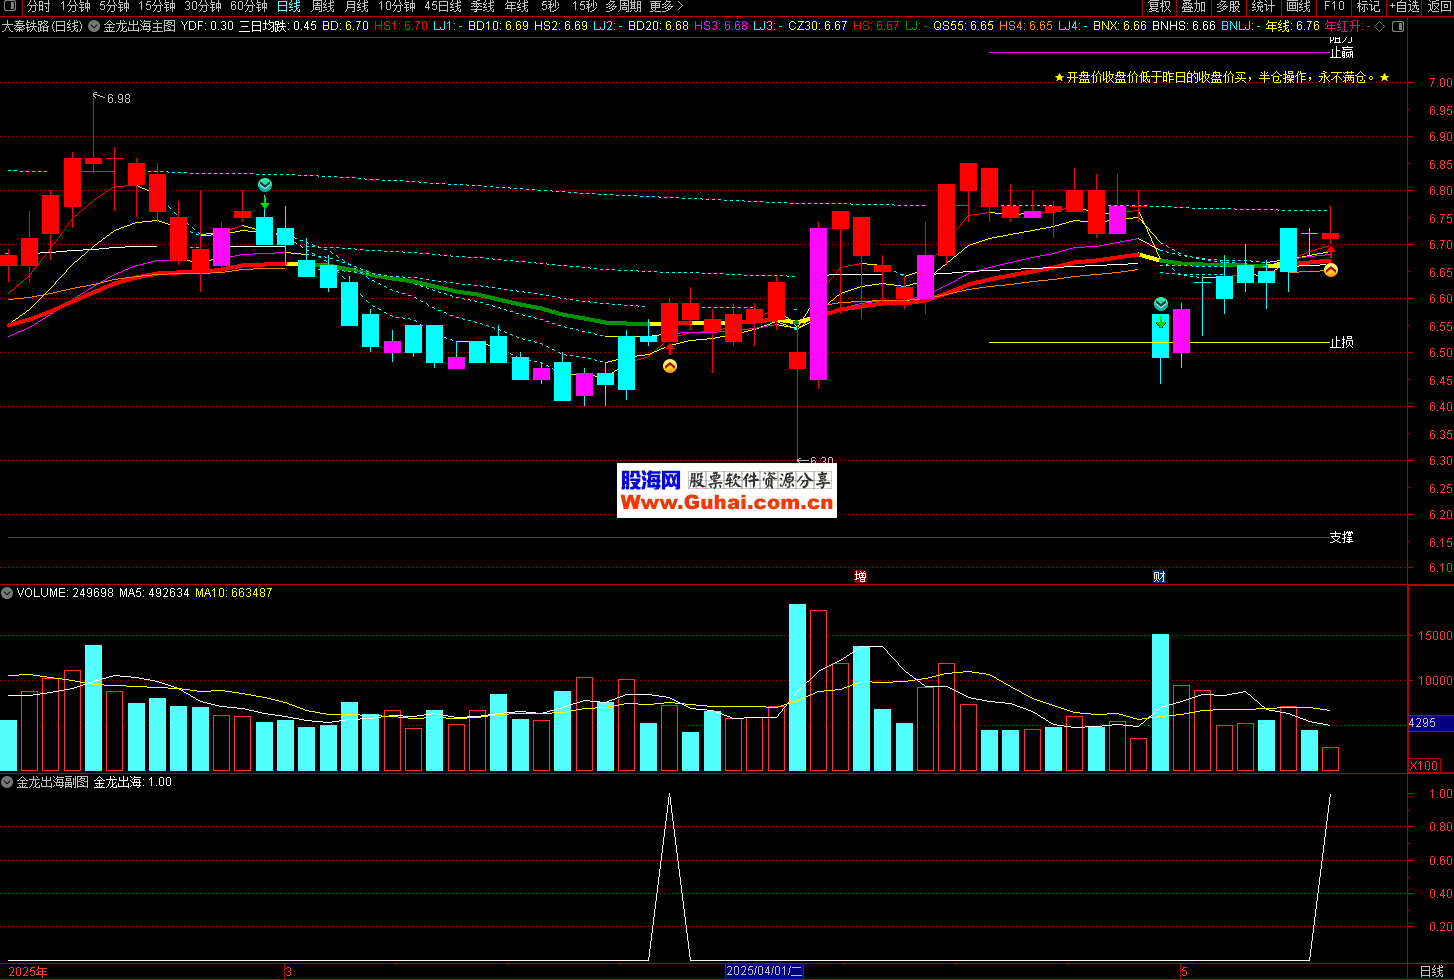Click the 止损 stop-loss line label
1454x980 pixels.
point(1341,342)
